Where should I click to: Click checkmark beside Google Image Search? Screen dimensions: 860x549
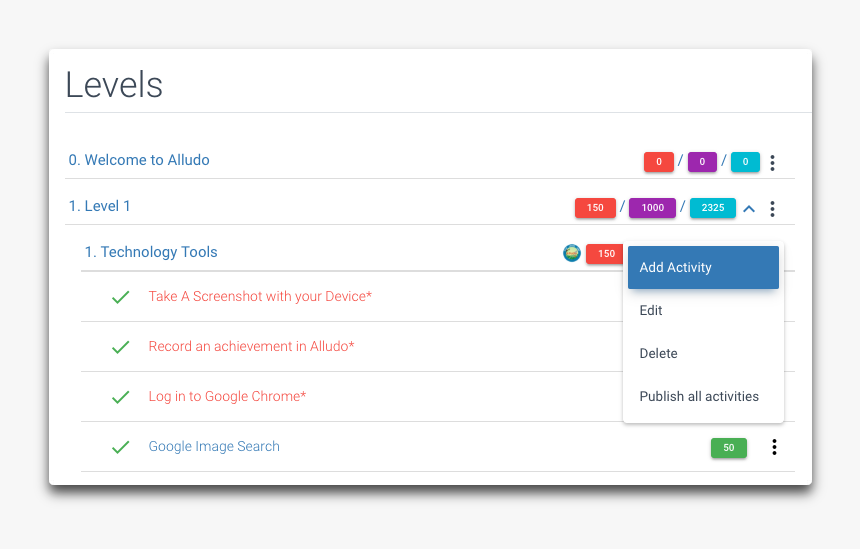click(x=120, y=447)
